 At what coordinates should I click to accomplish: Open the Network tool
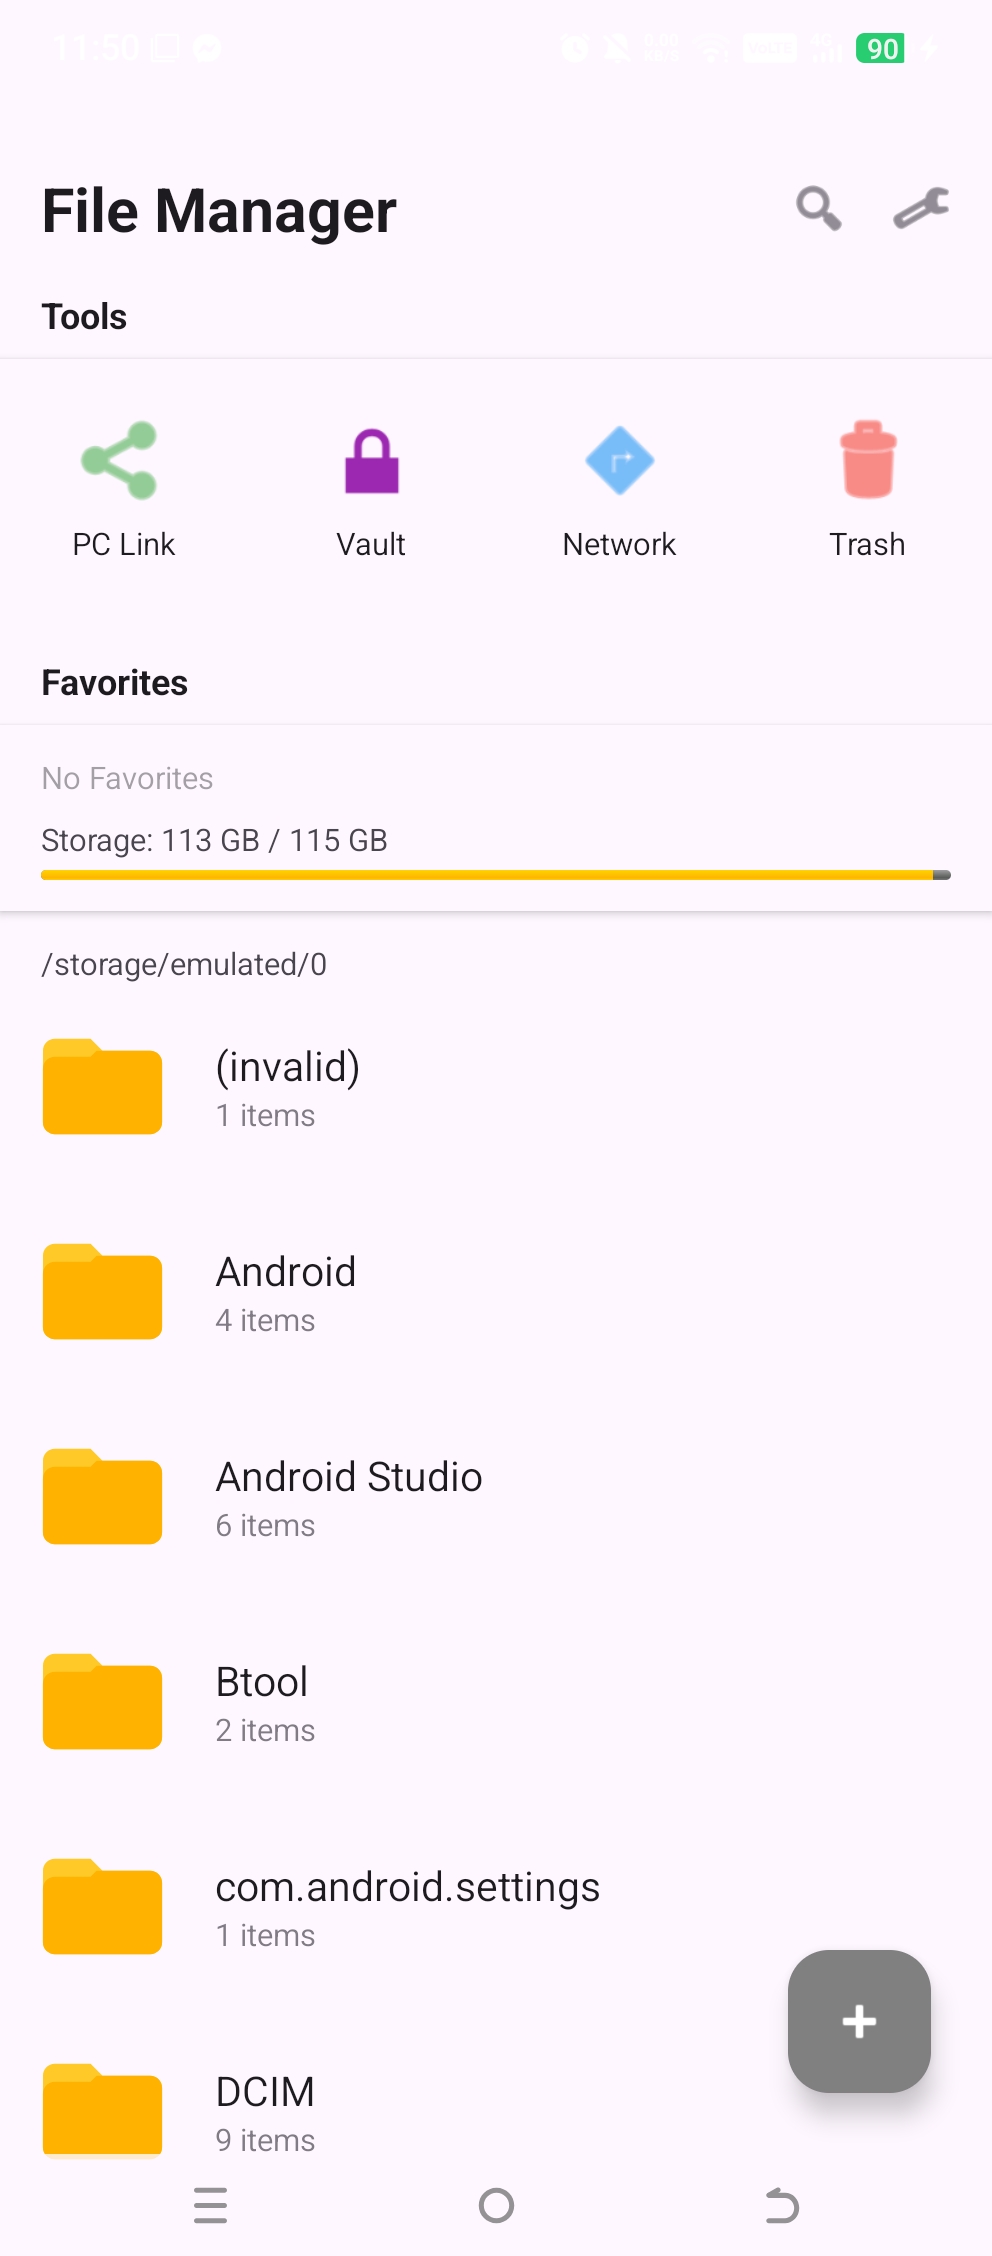619,490
